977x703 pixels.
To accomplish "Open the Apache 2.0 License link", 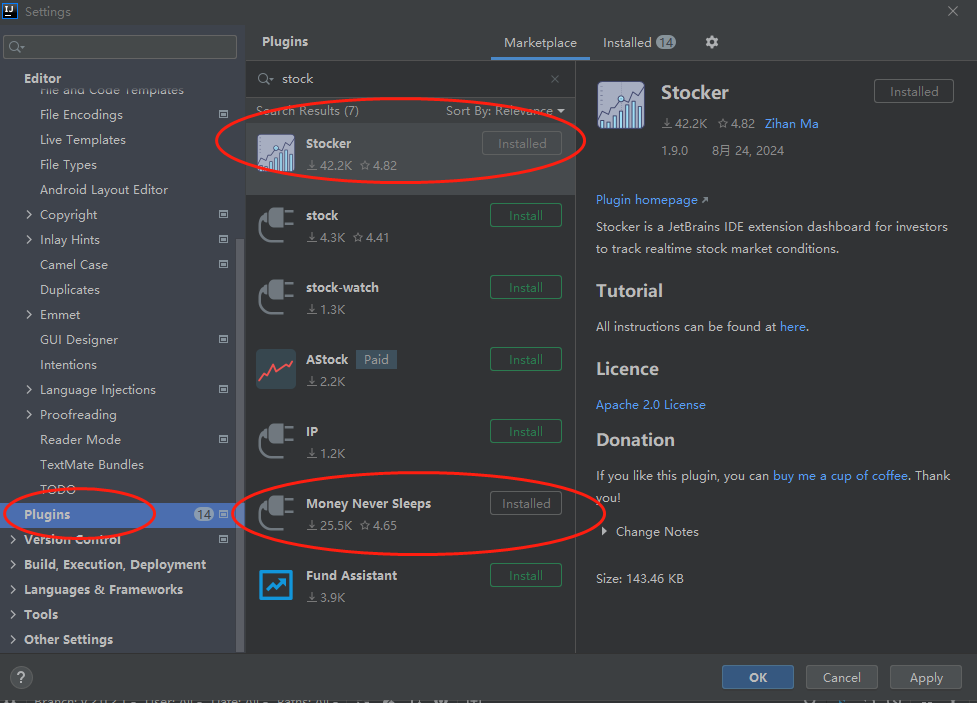I will [651, 404].
